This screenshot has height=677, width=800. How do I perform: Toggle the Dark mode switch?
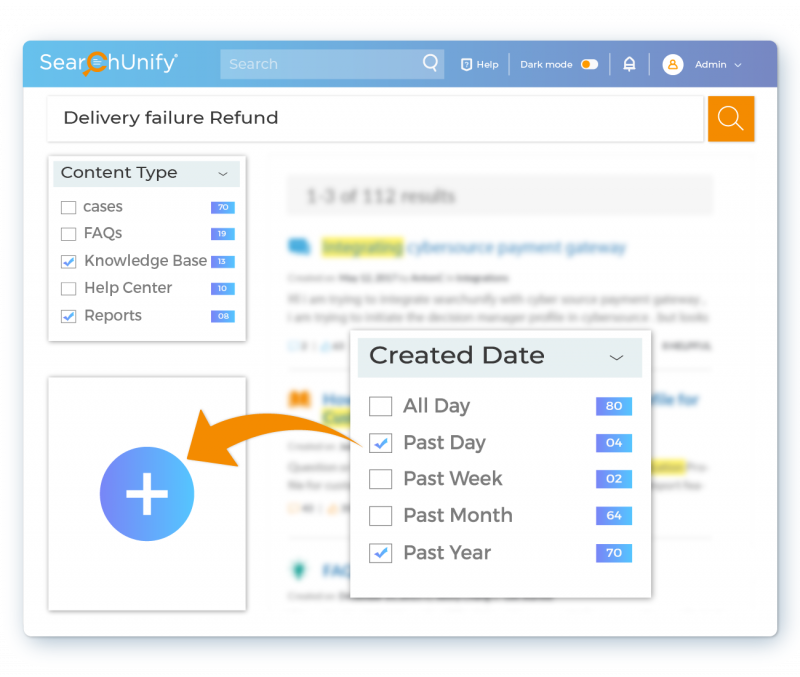pos(589,64)
